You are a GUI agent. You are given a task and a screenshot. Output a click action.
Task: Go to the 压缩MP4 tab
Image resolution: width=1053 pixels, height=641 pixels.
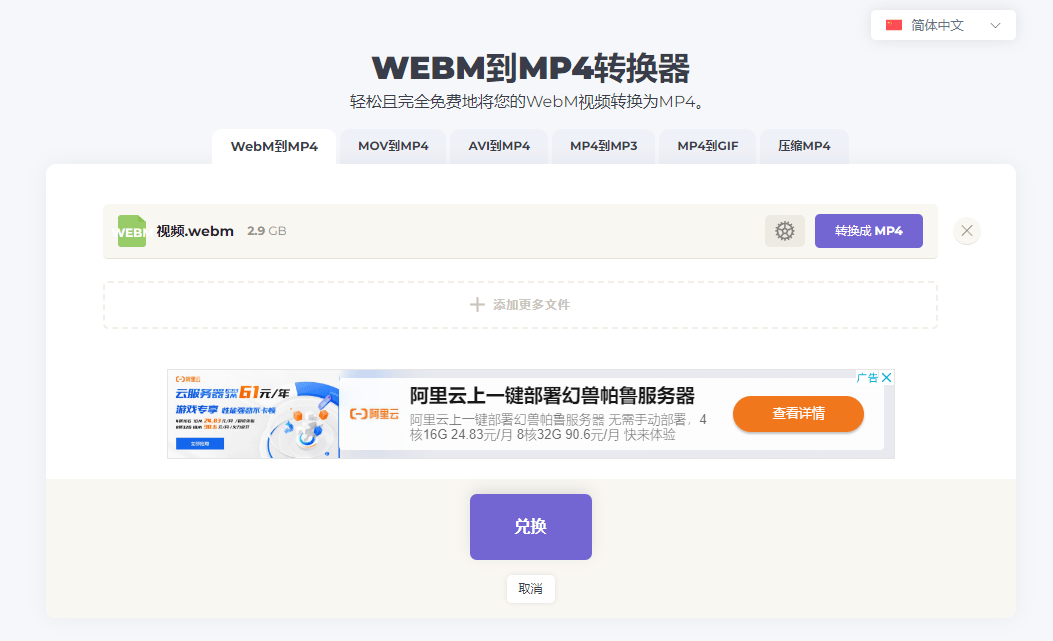[x=804, y=146]
